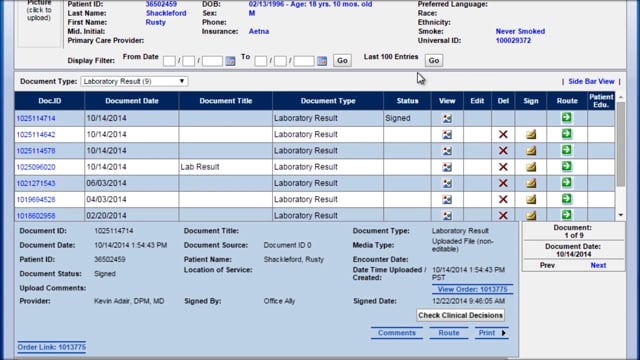Go to Prev document
This screenshot has width=640, height=360.
pyautogui.click(x=547, y=265)
